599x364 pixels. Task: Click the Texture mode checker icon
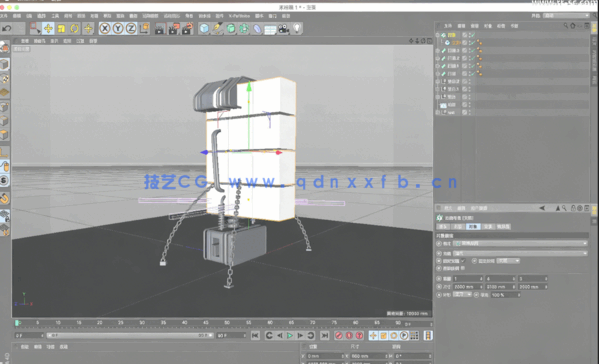[4, 79]
